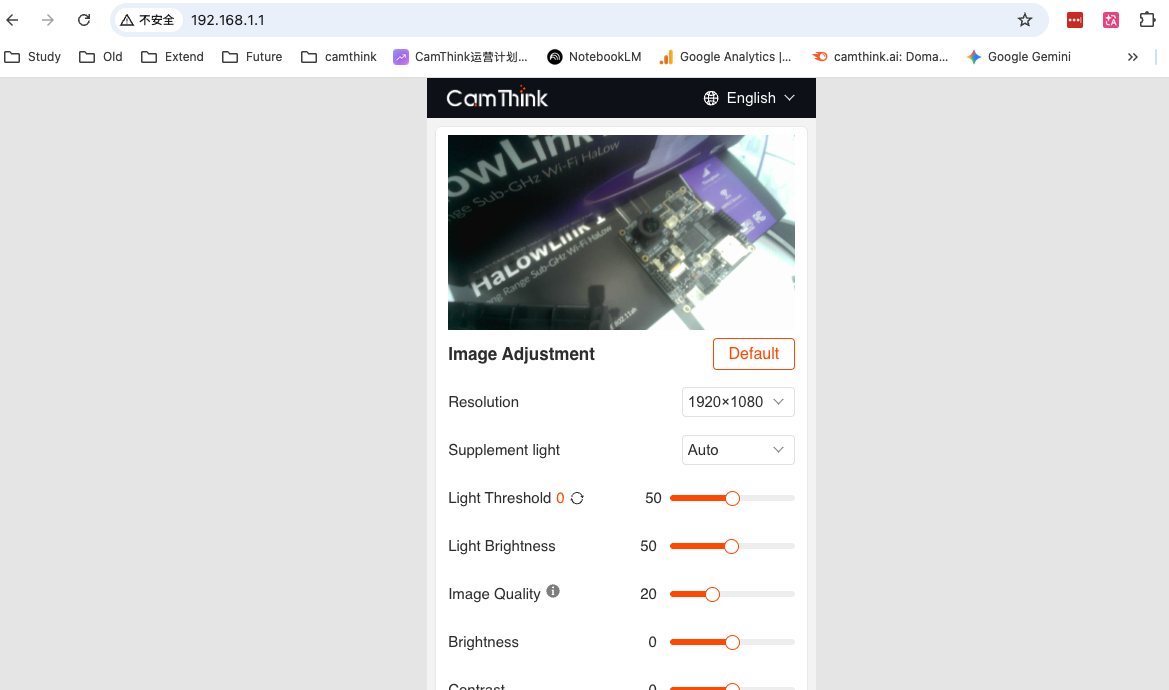This screenshot has height=690, width=1169.
Task: Open the Google Gemini bookmark
Action: (x=1018, y=57)
